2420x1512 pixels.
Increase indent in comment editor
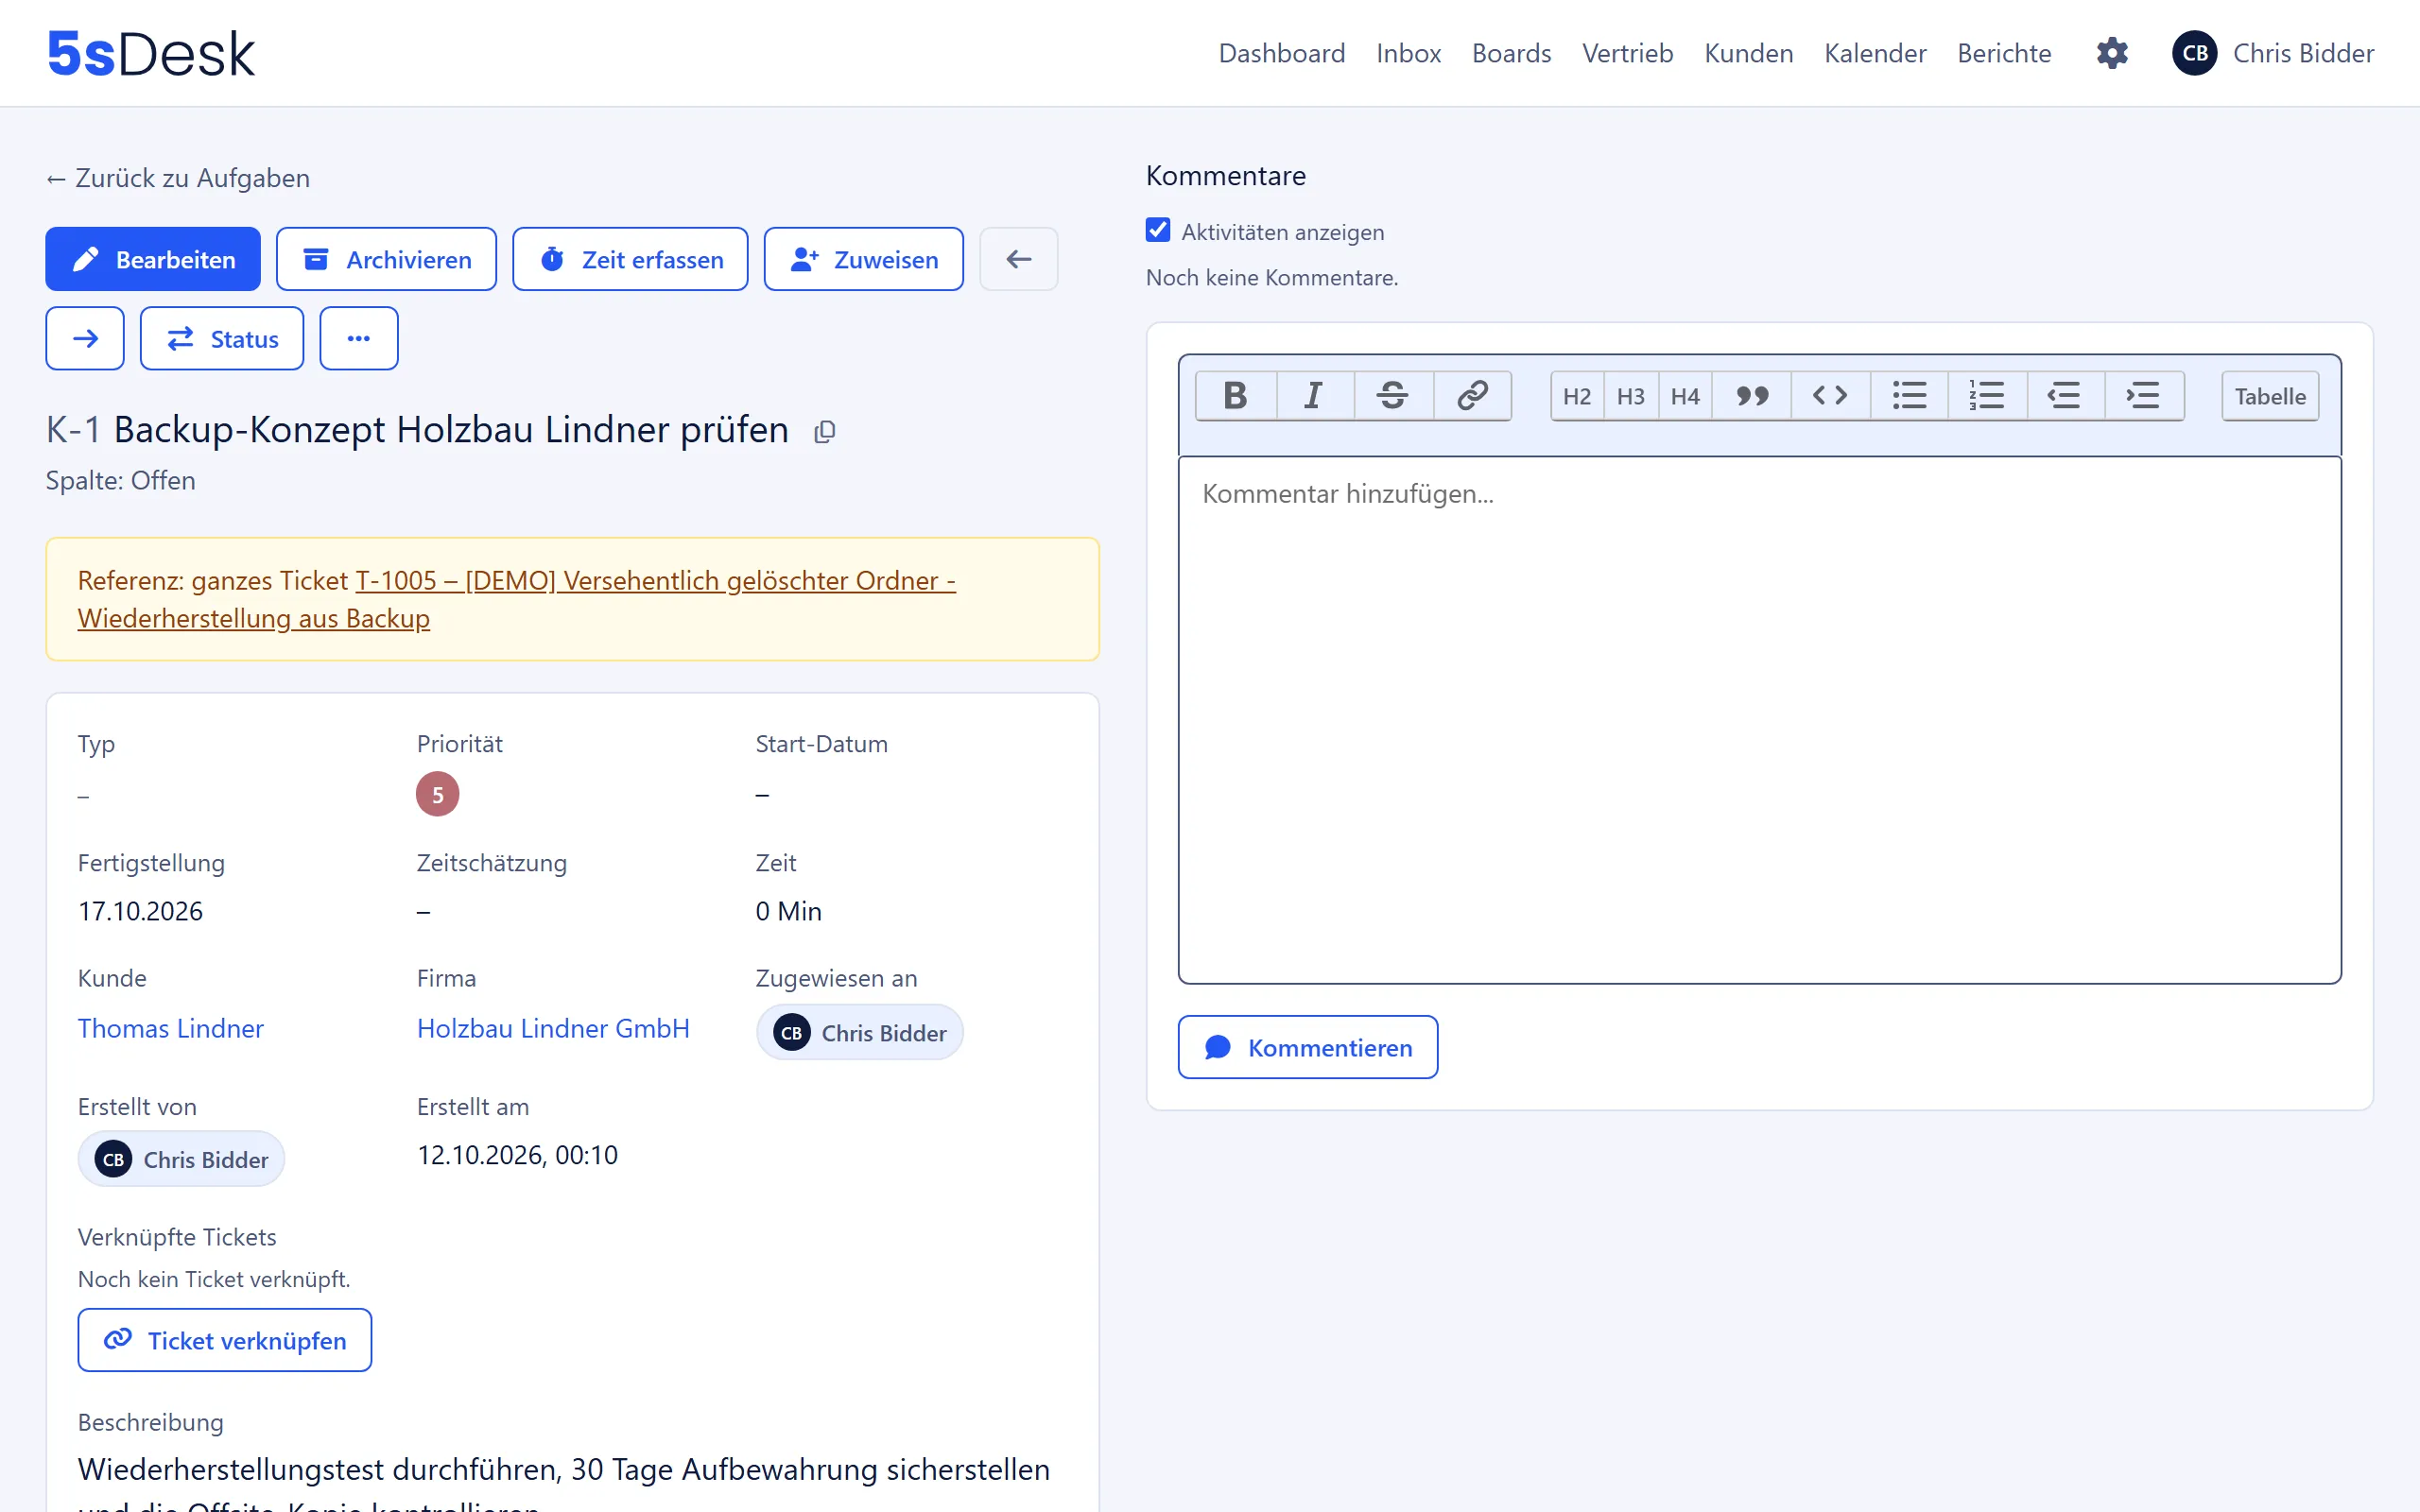pos(2143,396)
